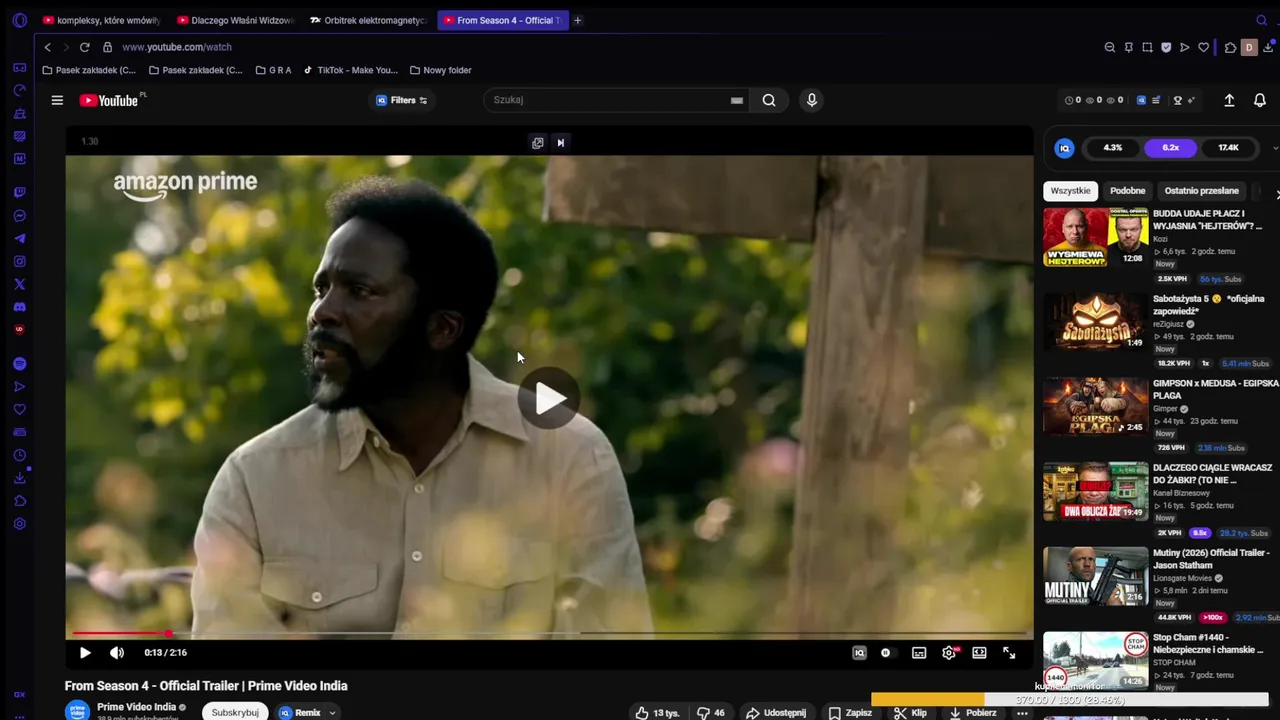This screenshot has height=720, width=1280.
Task: Seek on the video progress bar
Action: coord(549,633)
